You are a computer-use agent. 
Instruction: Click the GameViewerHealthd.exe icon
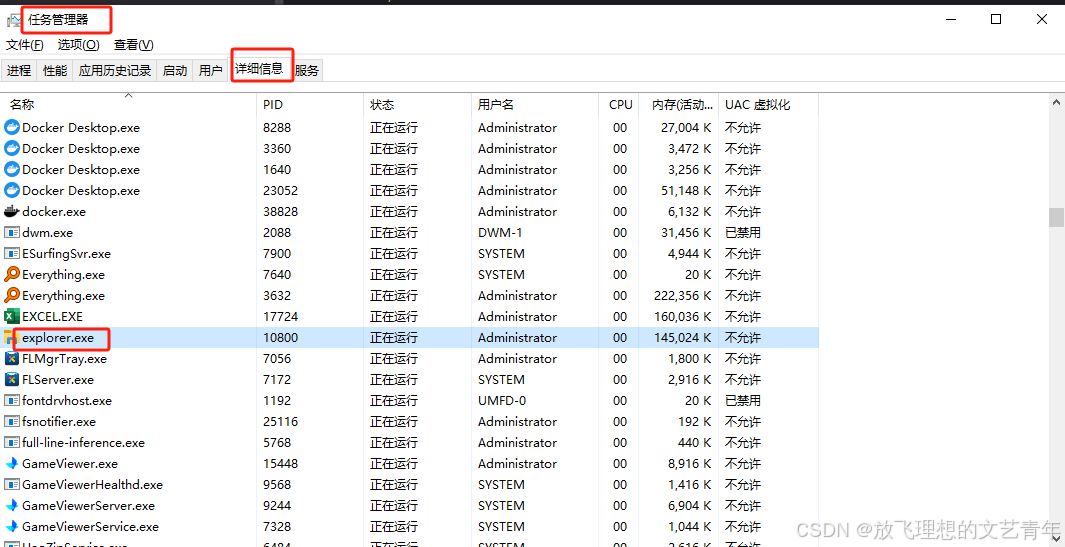tap(12, 484)
